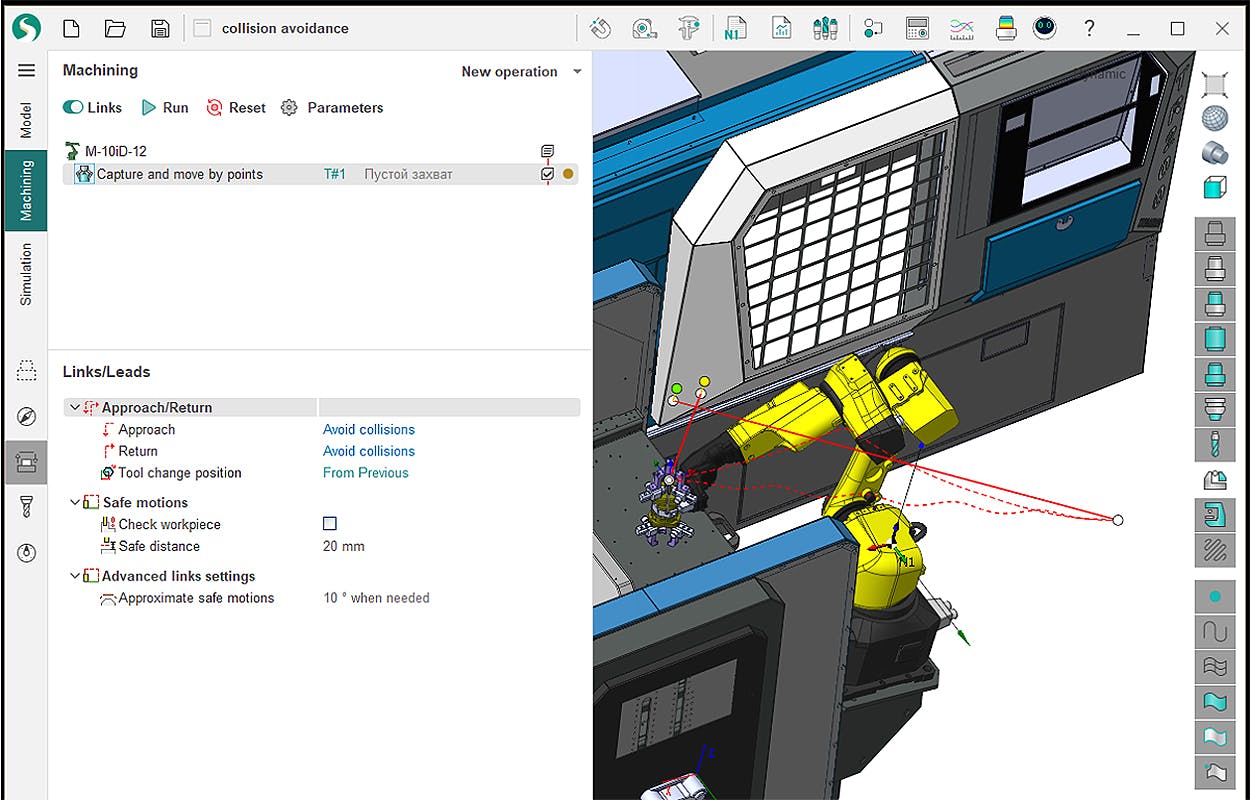Select the sphere view icon on the right sidebar
Viewport: 1250px width, 800px height.
pyautogui.click(x=1215, y=119)
